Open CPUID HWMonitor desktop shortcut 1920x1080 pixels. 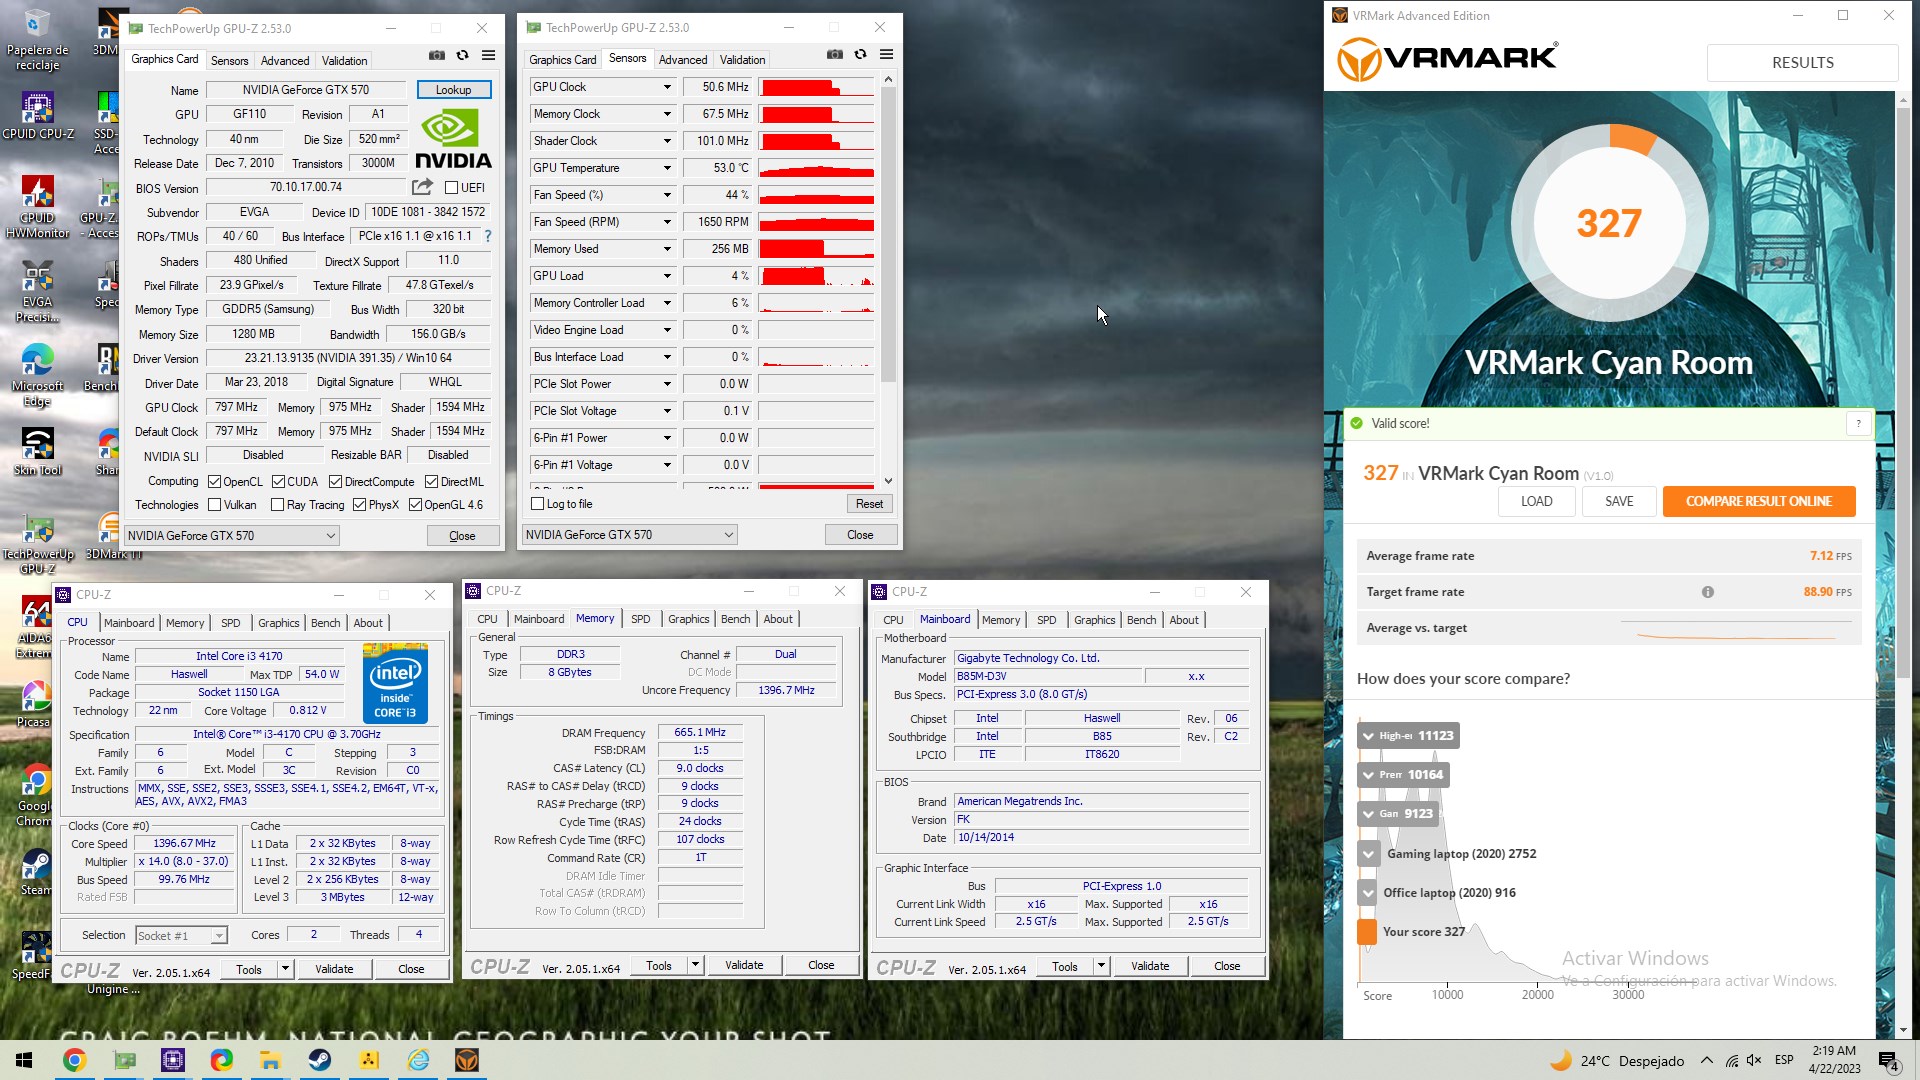tap(37, 208)
